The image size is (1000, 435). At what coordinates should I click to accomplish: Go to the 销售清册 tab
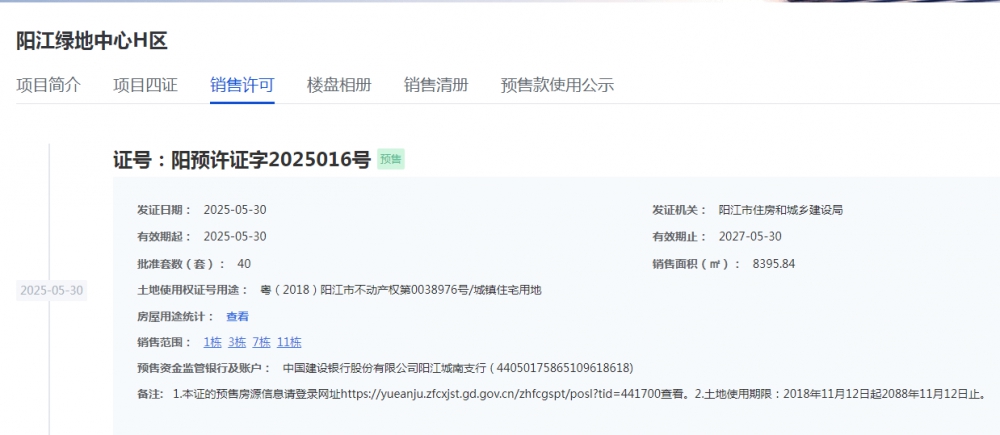[x=436, y=85]
